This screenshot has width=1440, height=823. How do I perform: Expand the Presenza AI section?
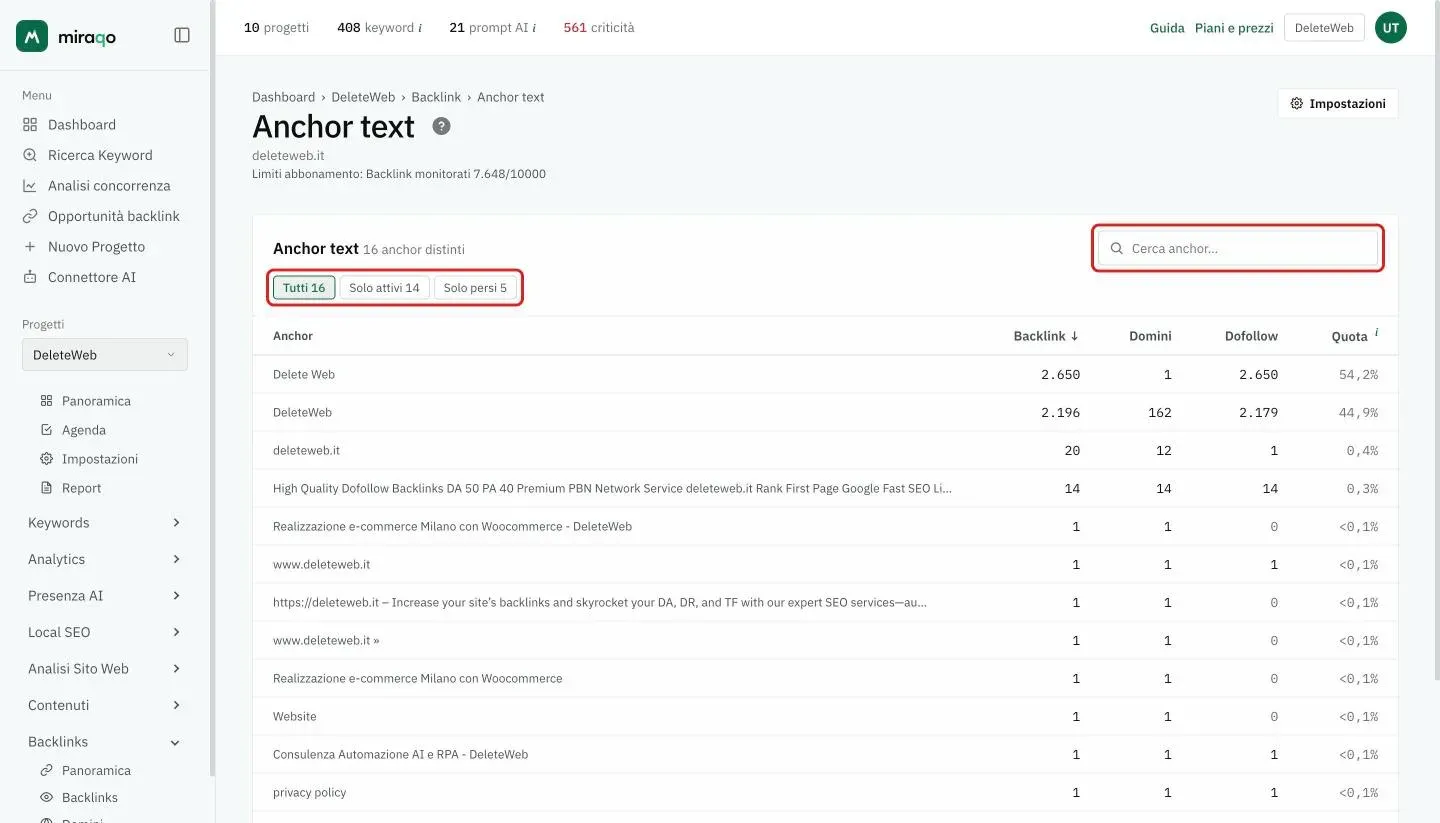click(x=105, y=596)
